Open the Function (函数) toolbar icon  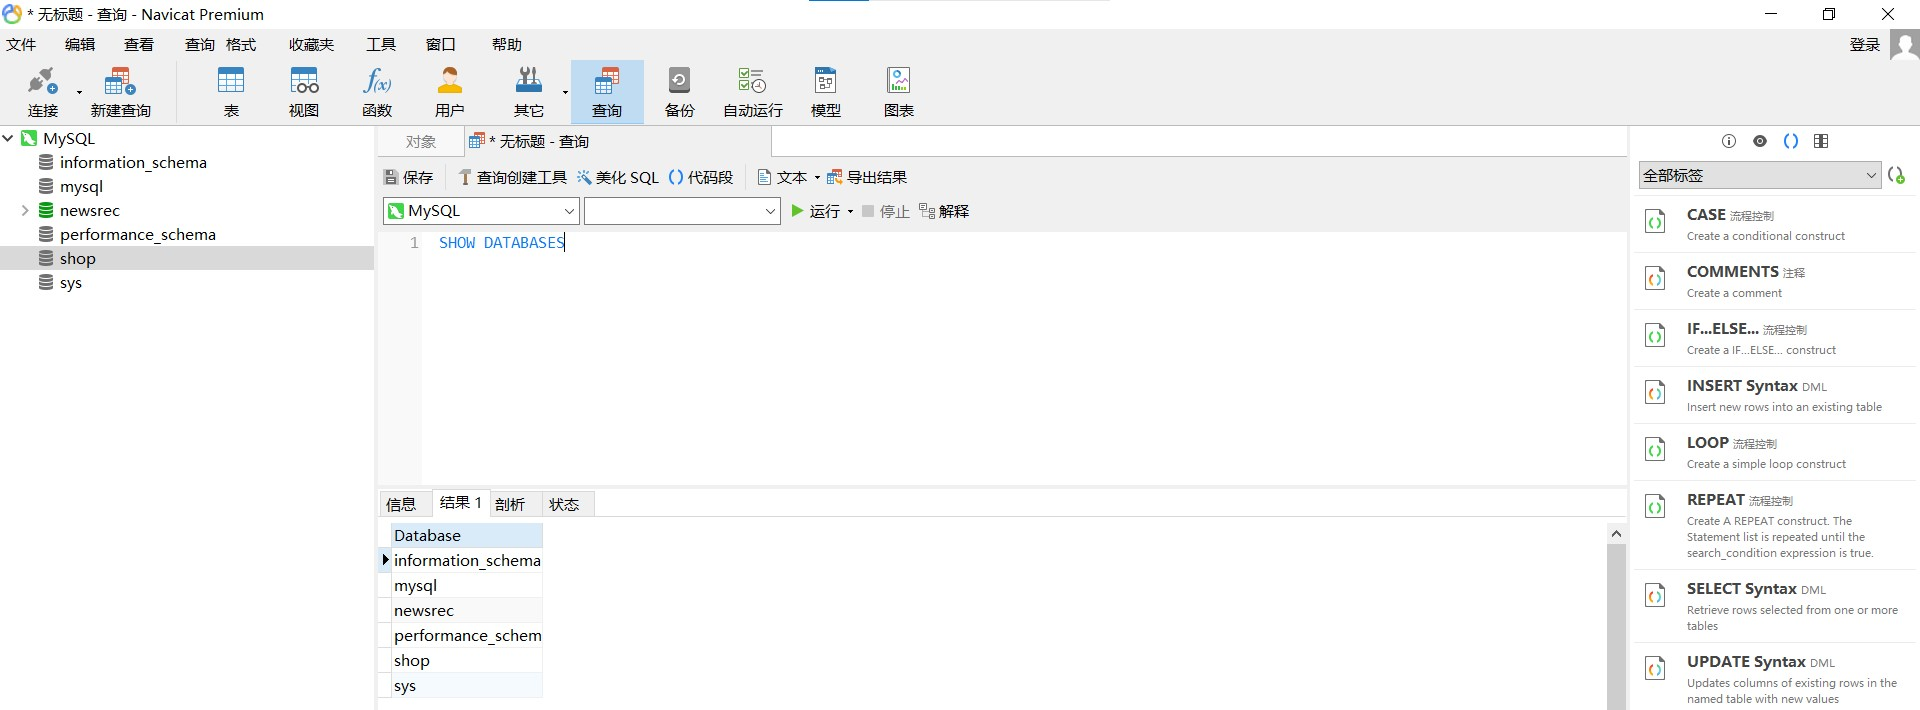[x=377, y=91]
